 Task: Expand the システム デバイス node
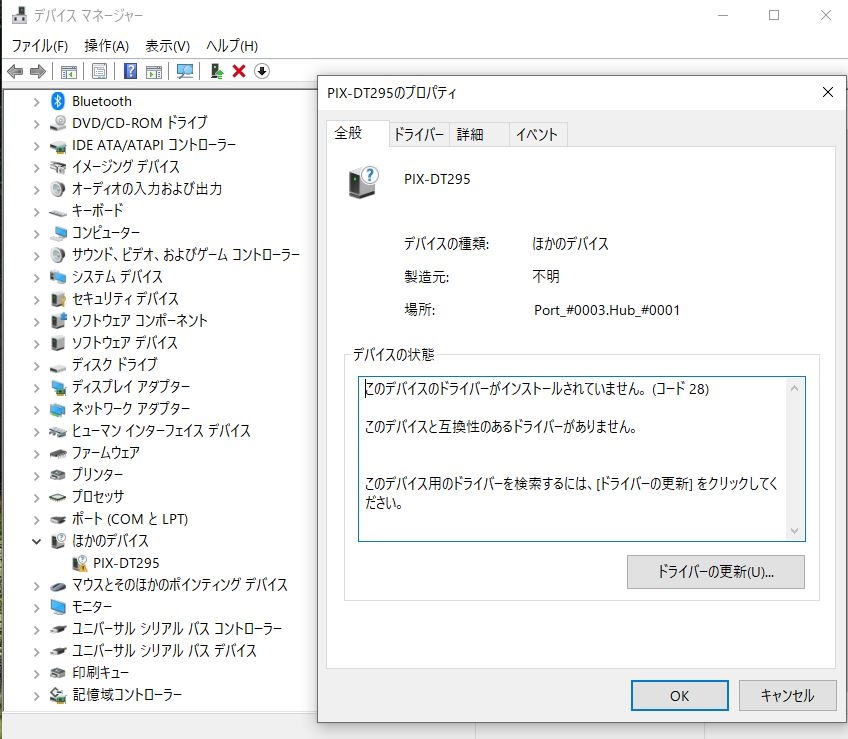click(36, 278)
